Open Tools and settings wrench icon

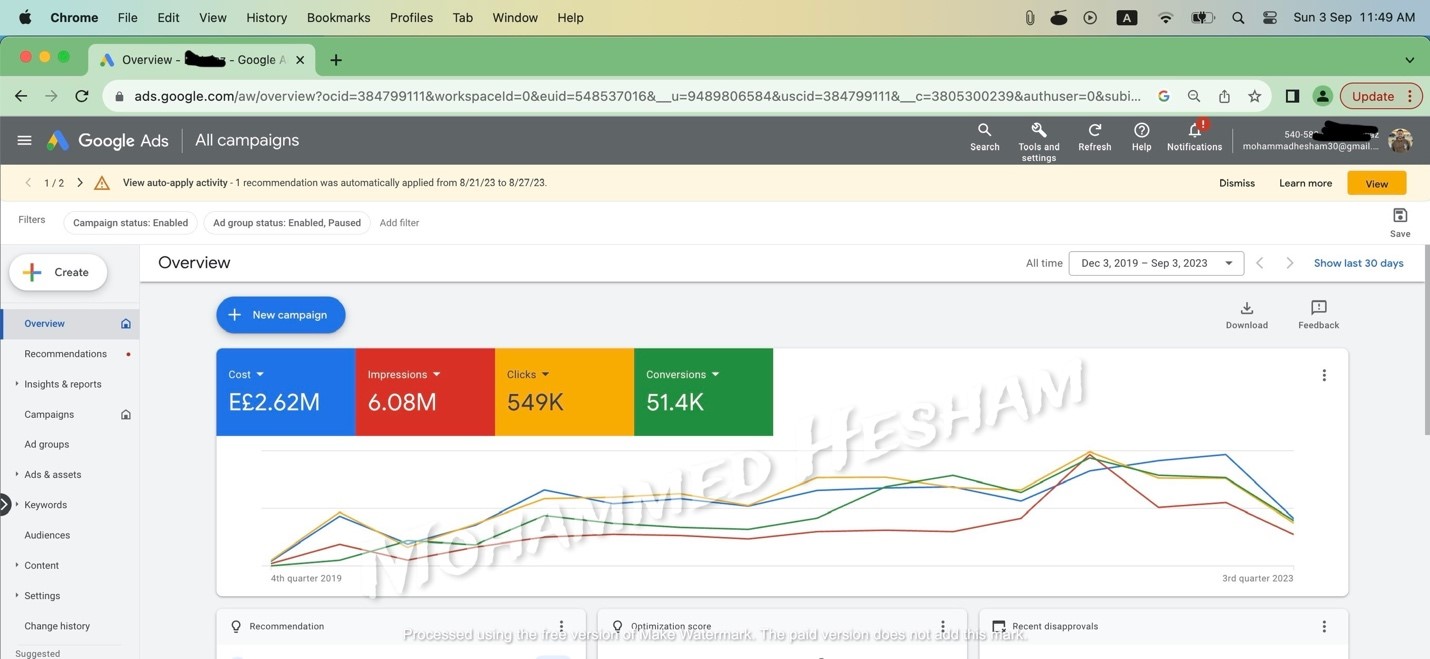coord(1038,131)
